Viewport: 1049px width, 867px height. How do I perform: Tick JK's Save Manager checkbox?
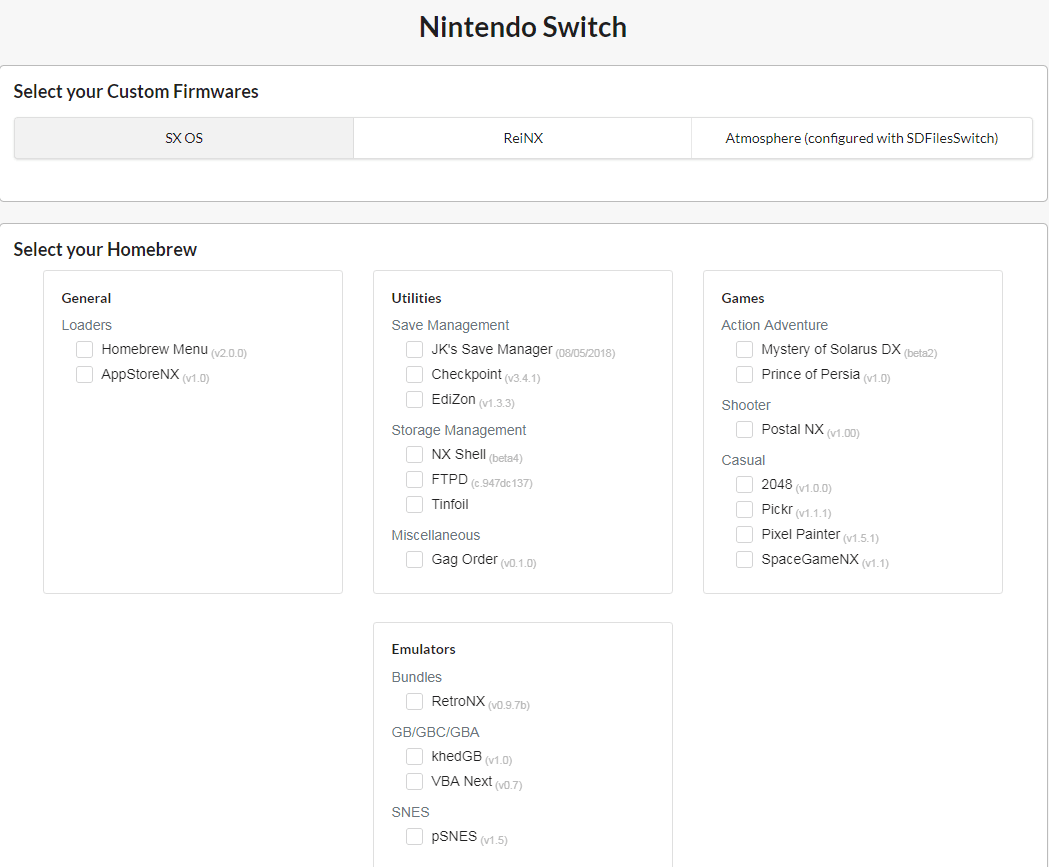(x=414, y=349)
